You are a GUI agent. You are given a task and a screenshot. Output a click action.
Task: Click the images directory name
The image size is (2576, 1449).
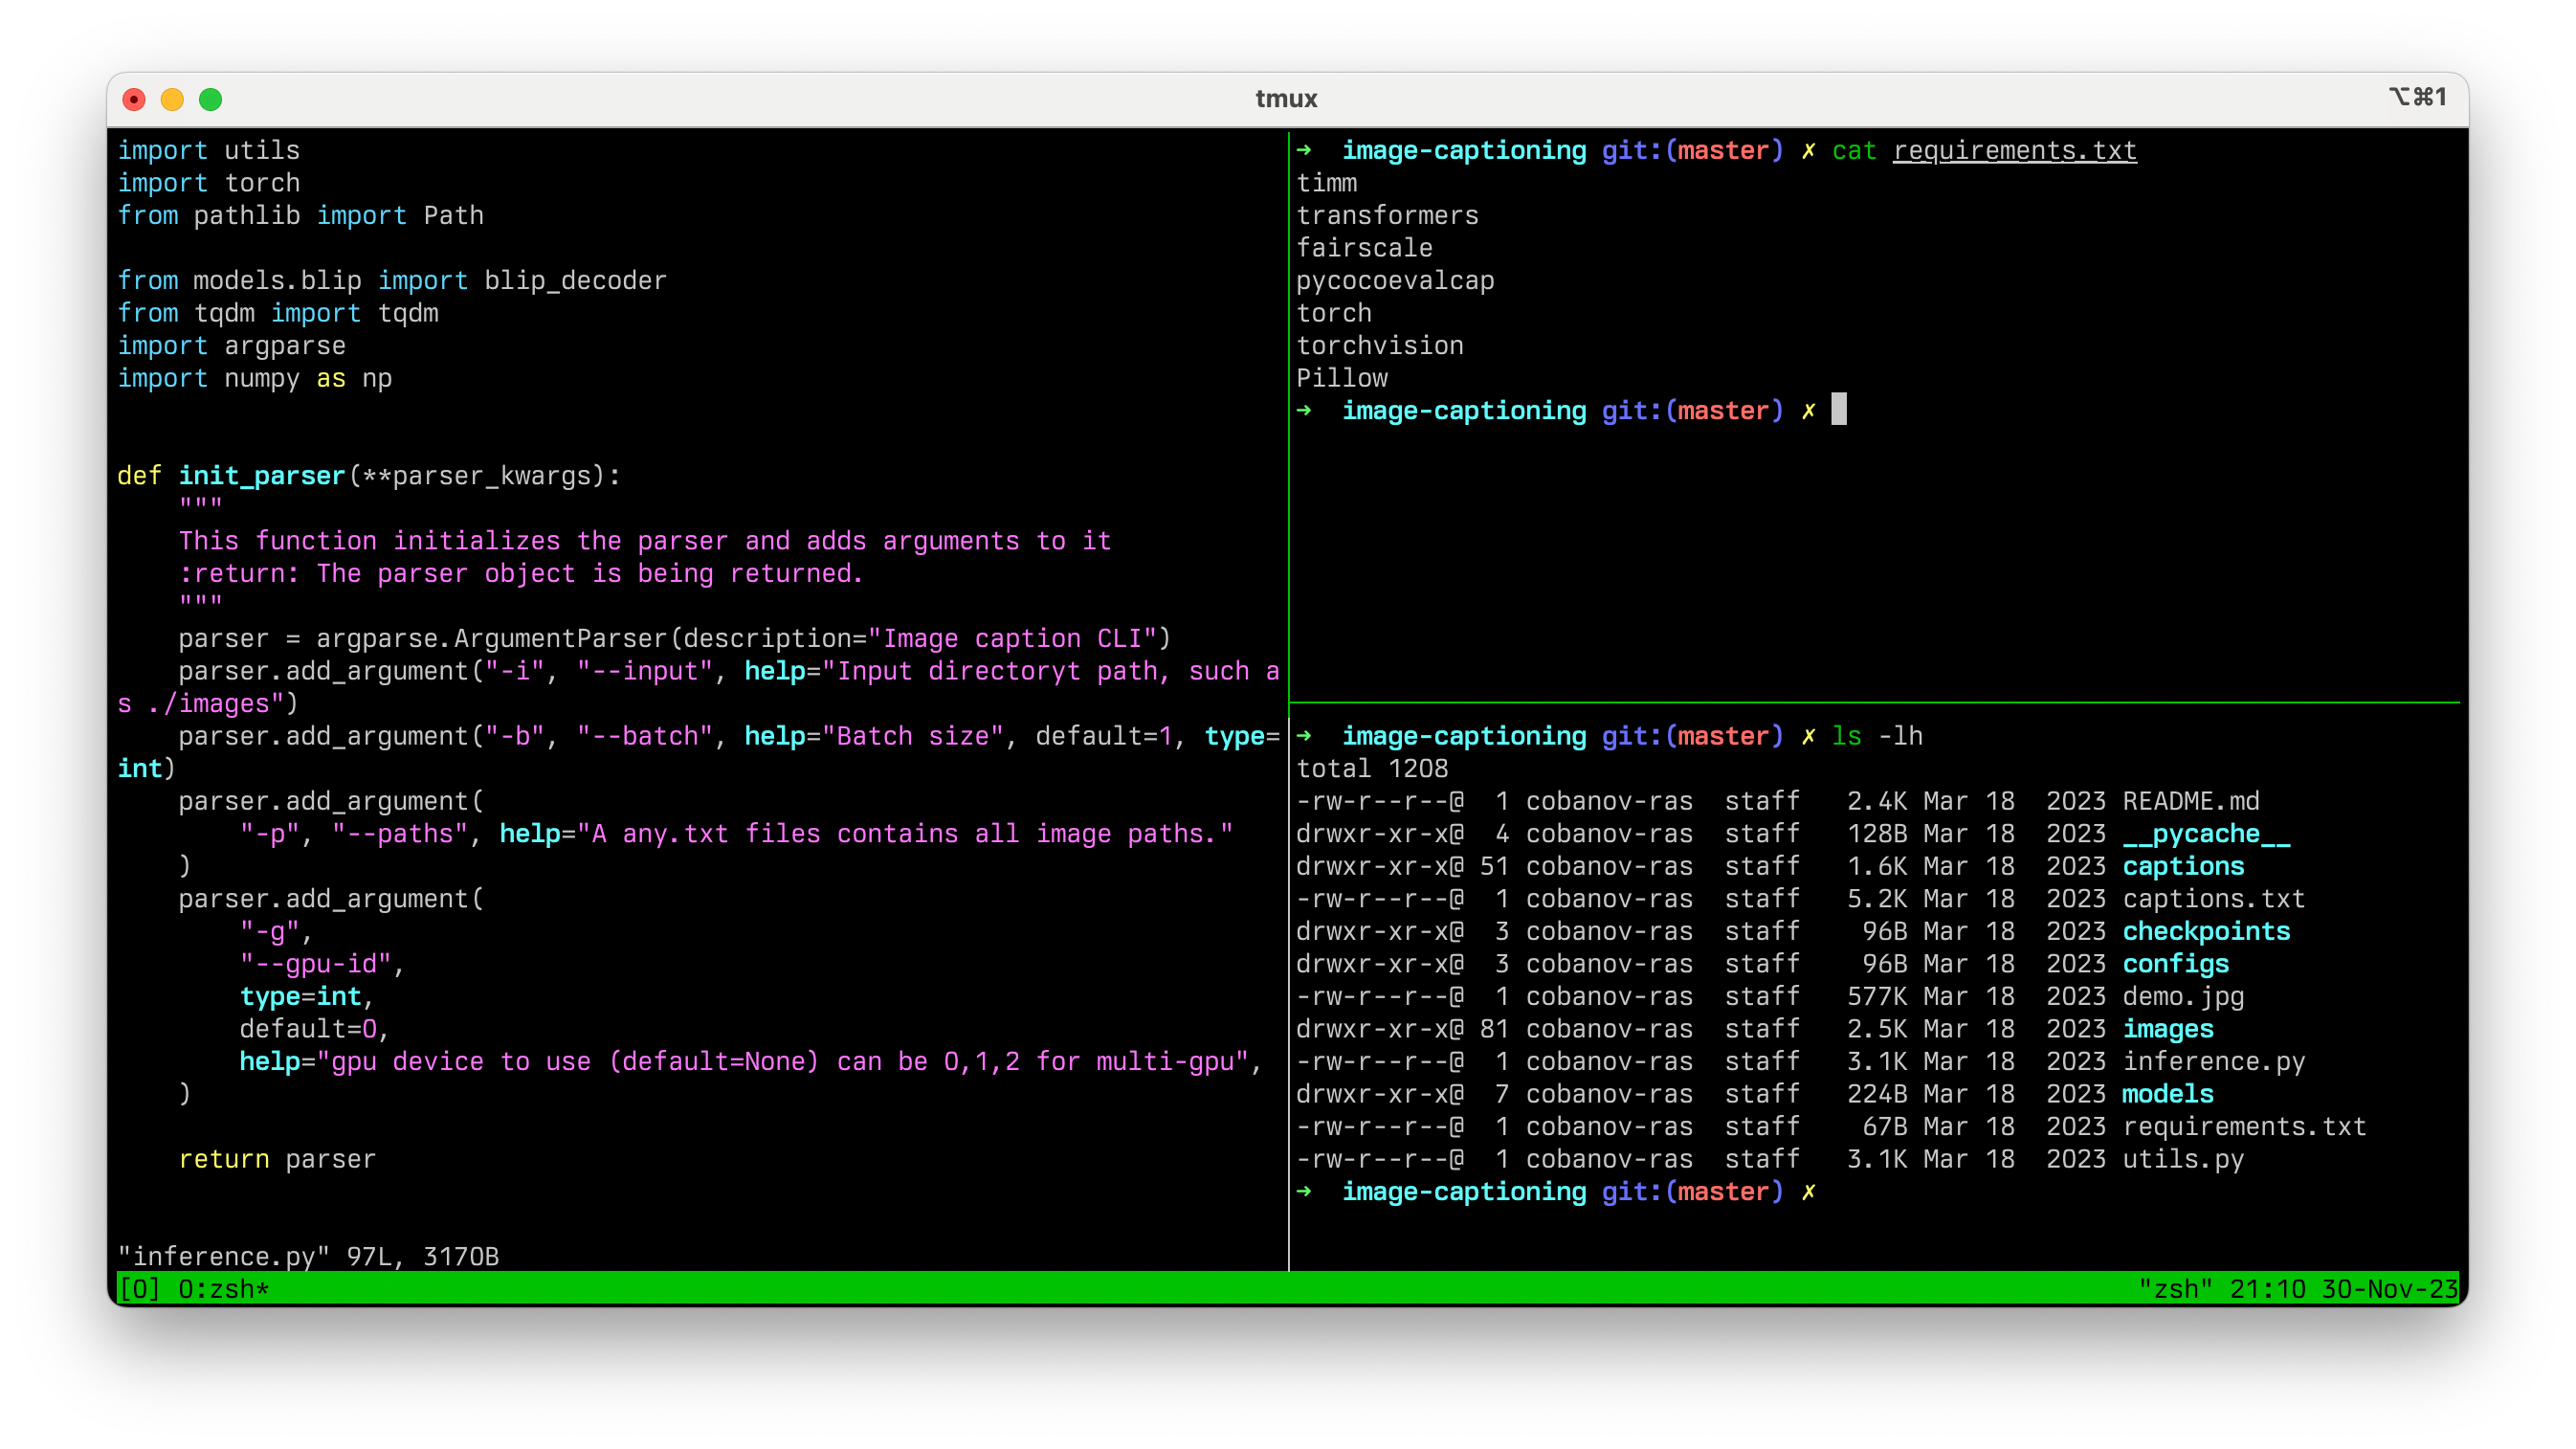pos(2167,1029)
